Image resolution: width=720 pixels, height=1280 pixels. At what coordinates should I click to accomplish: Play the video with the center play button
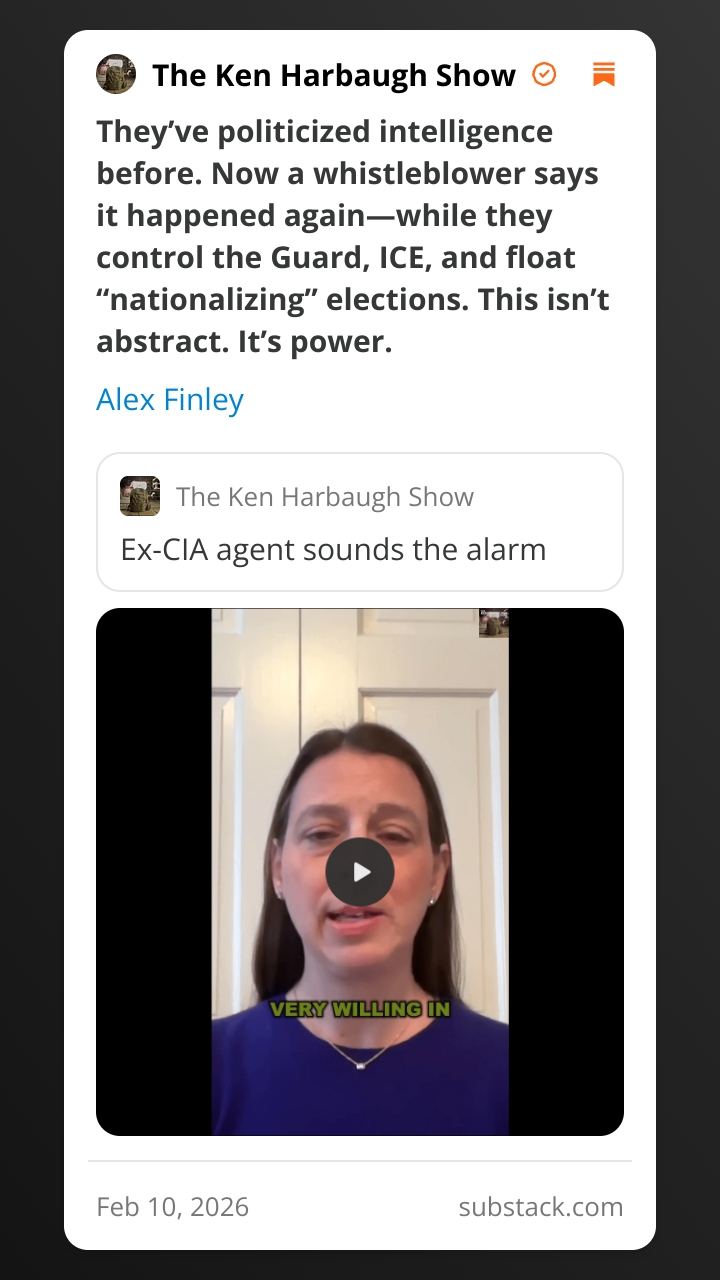[360, 872]
